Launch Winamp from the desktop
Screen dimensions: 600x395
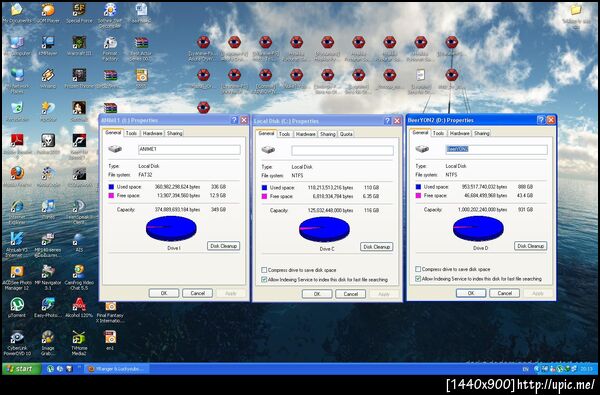point(48,78)
